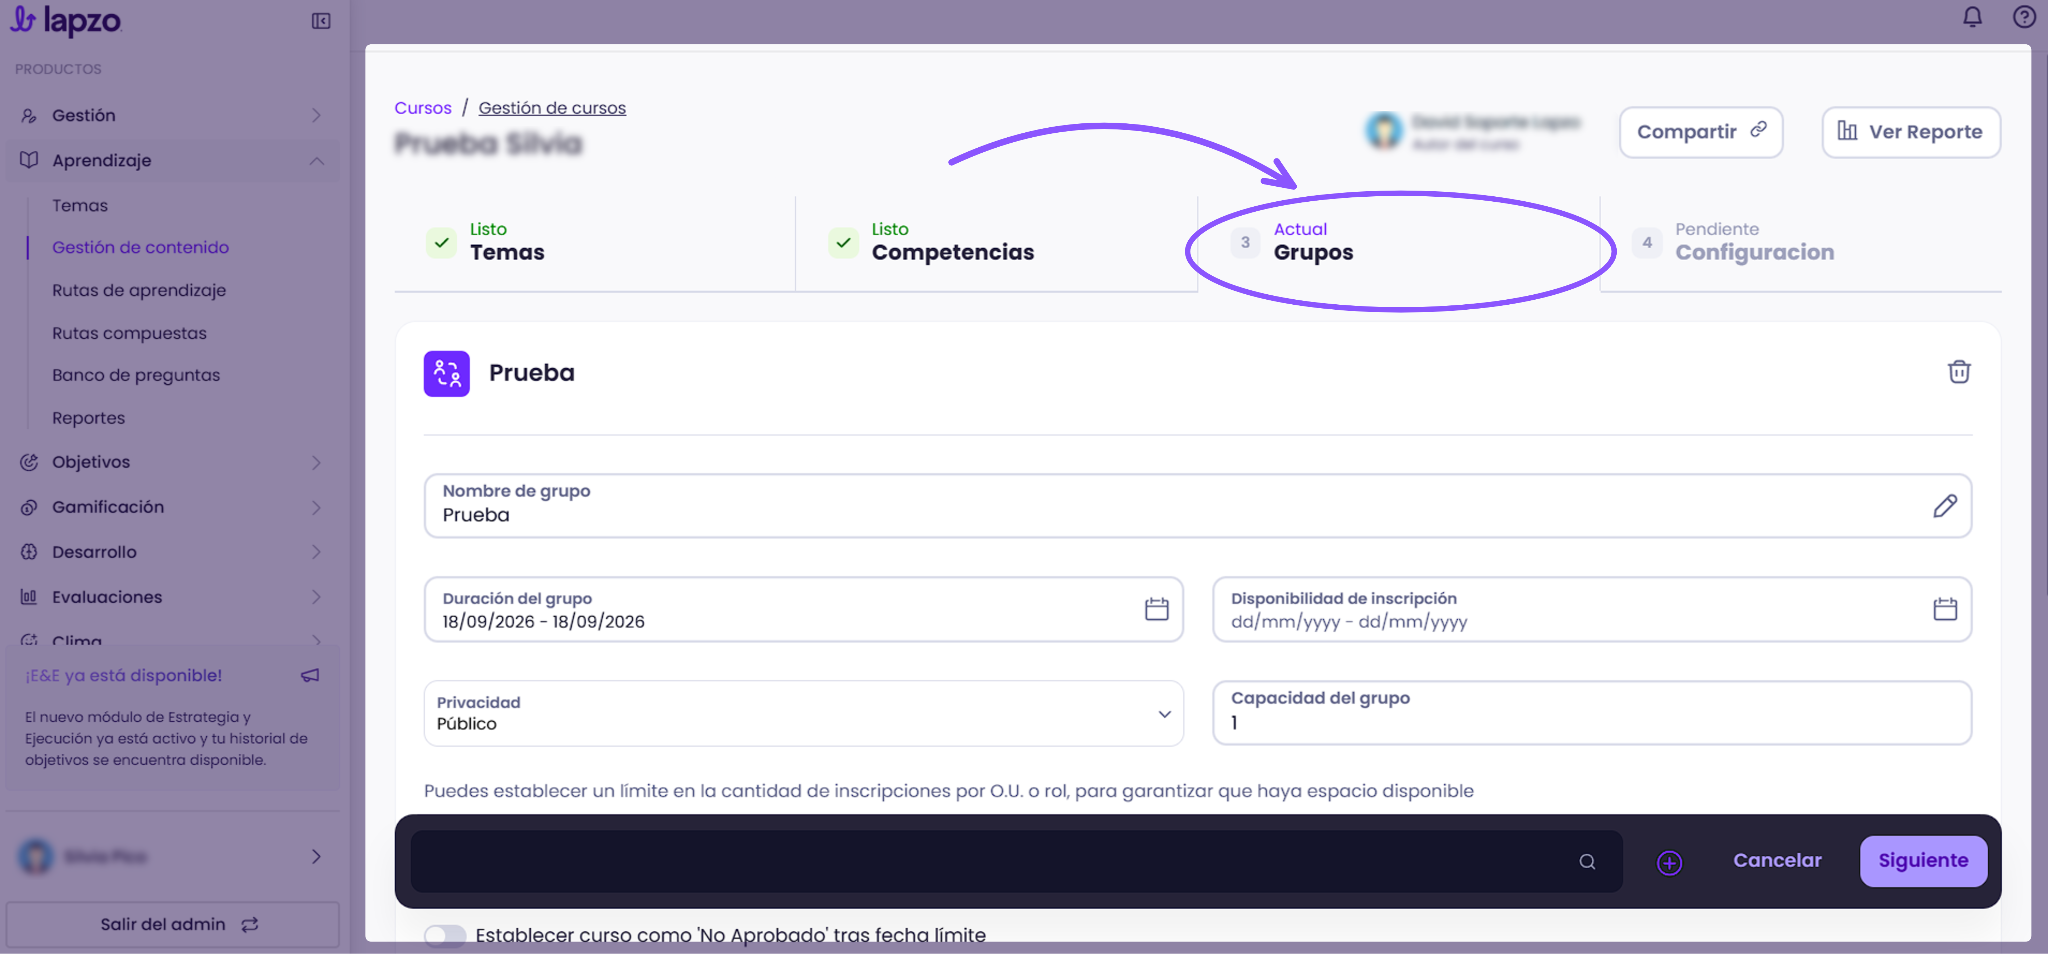Expand the Evaluaciones menu

[172, 598]
